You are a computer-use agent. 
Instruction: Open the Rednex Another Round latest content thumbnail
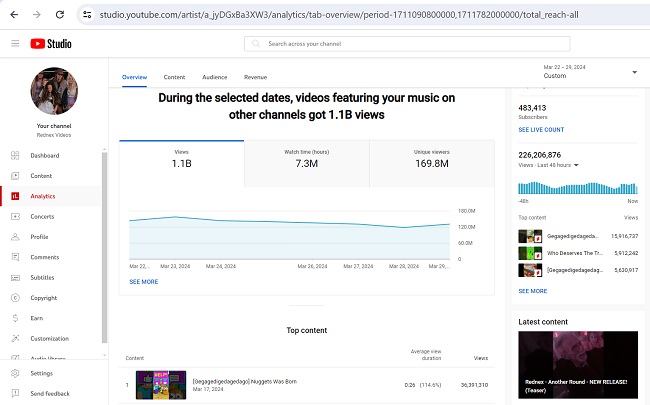[x=578, y=366]
